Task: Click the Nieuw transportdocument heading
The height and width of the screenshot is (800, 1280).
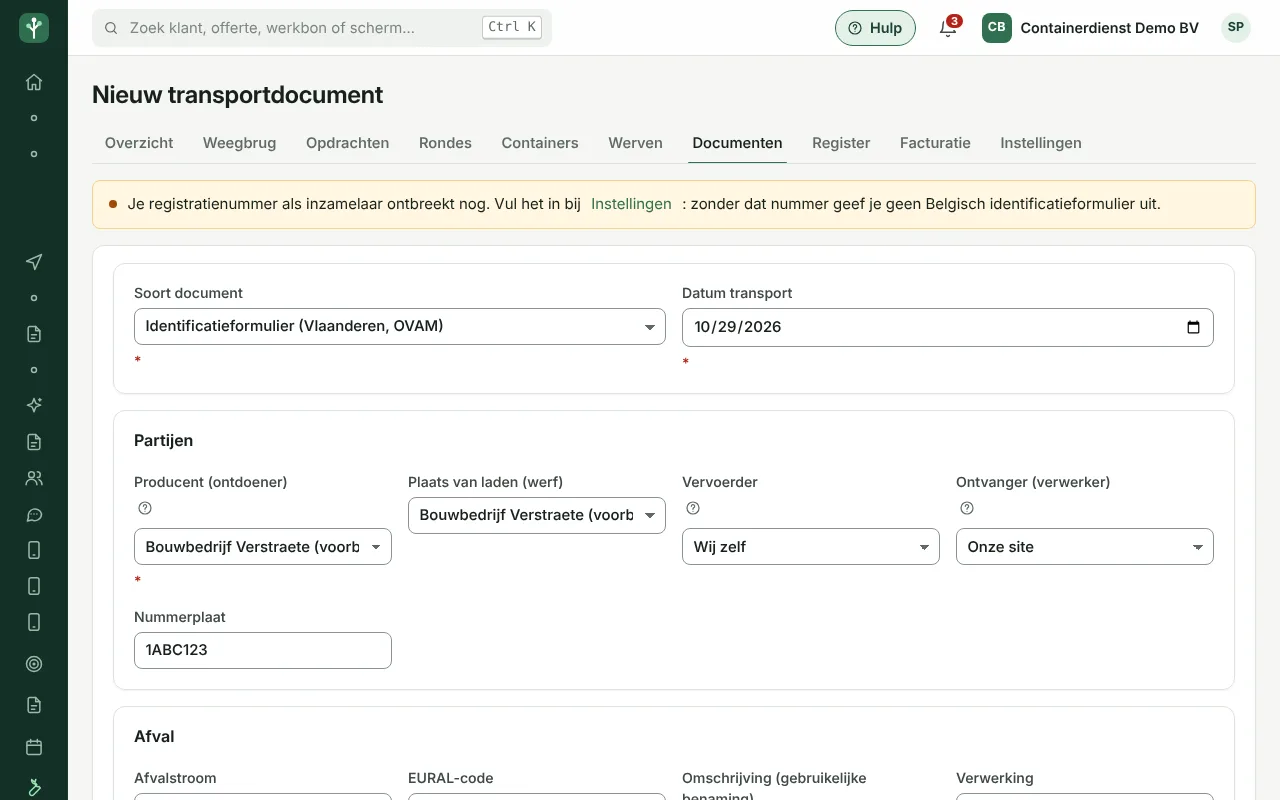Action: click(x=237, y=95)
